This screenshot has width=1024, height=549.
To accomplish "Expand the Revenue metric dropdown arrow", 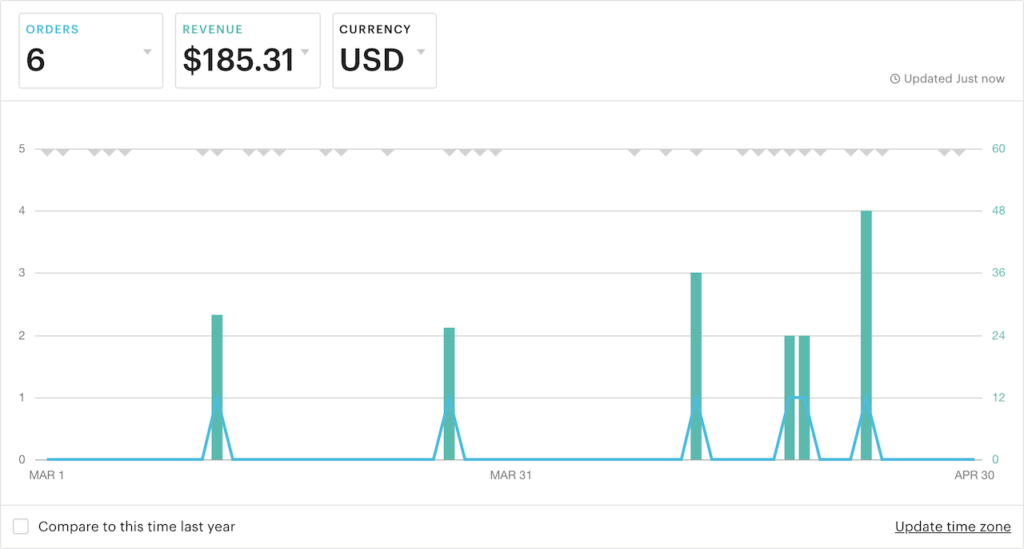I will coord(304,52).
